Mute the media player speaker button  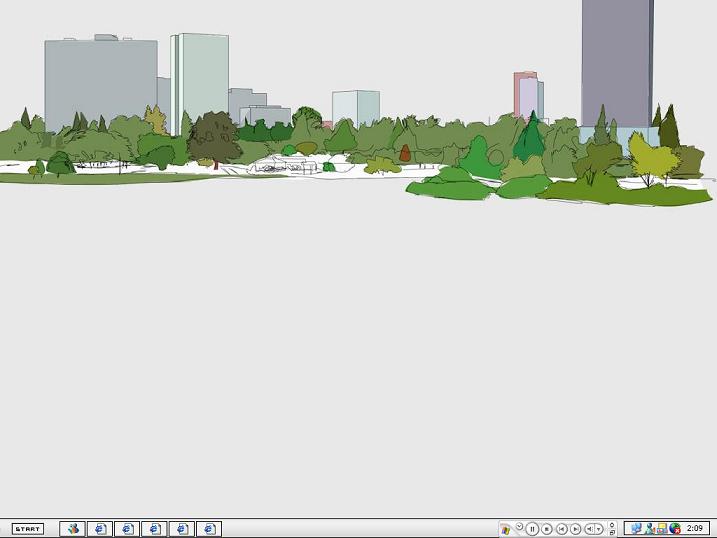click(x=589, y=529)
